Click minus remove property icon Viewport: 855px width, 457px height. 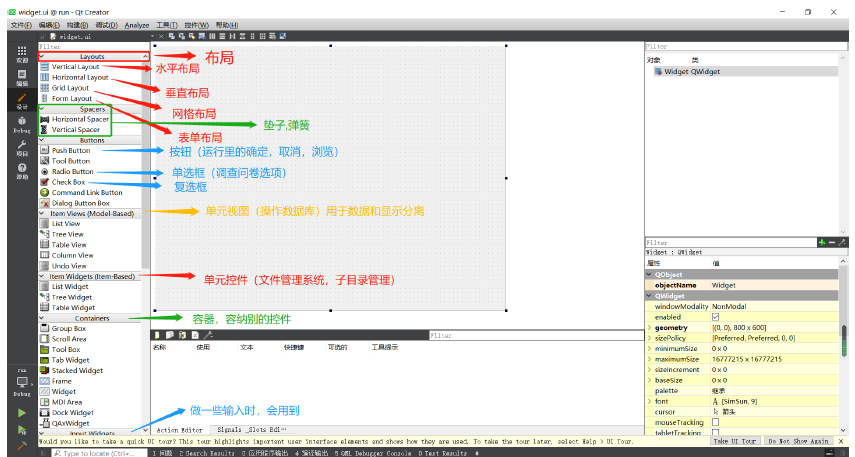(x=832, y=243)
